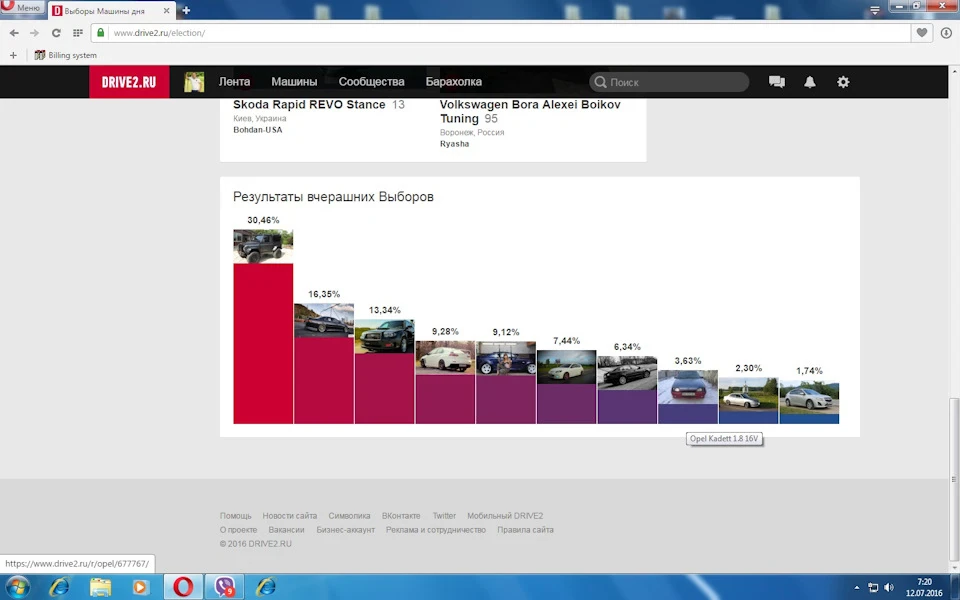Open the Windows Start button
Image resolution: width=960 pixels, height=600 pixels.
coord(17,587)
